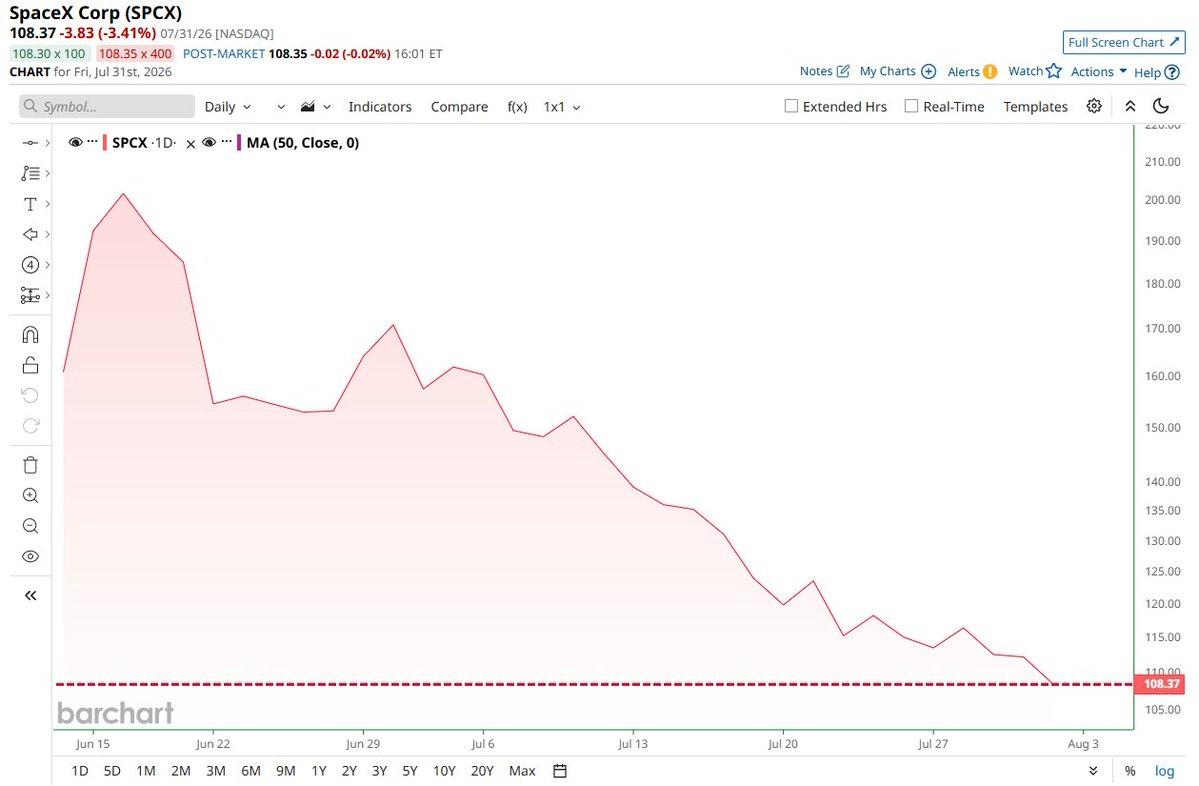Select the Max range
1199x786 pixels.
[x=522, y=771]
